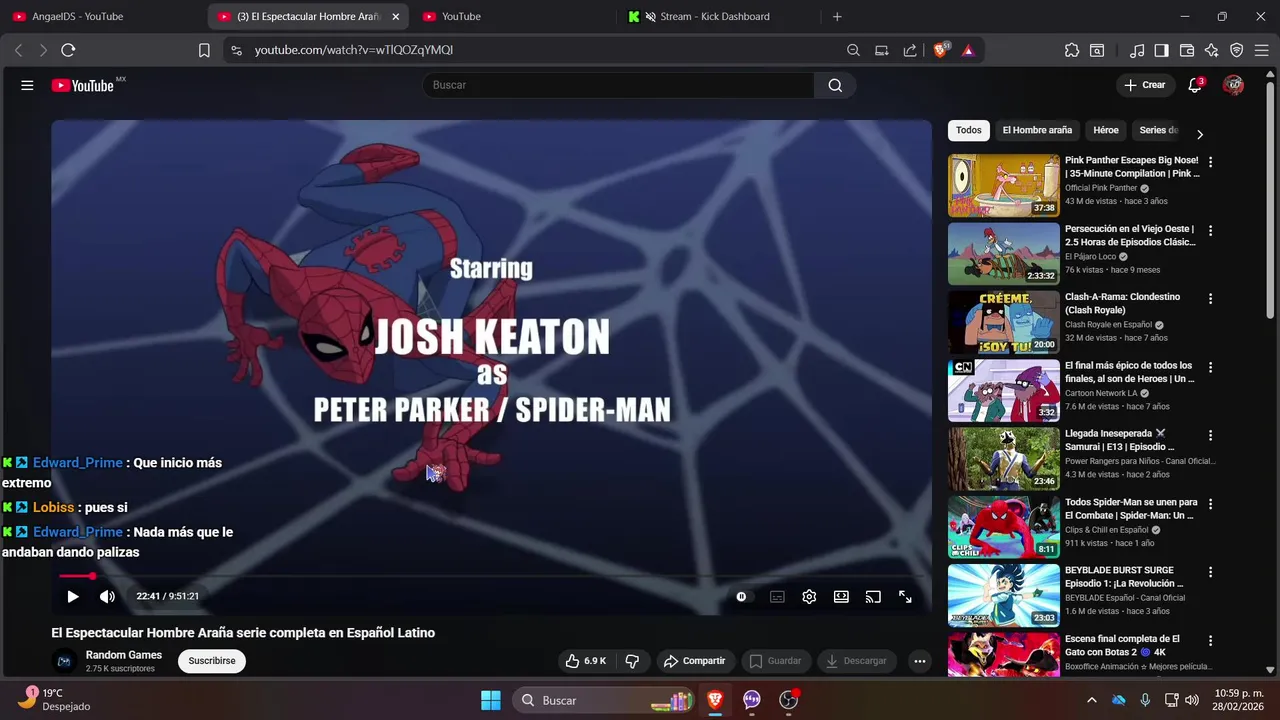The width and height of the screenshot is (1280, 720).
Task: Open the player settings gear
Action: (809, 596)
